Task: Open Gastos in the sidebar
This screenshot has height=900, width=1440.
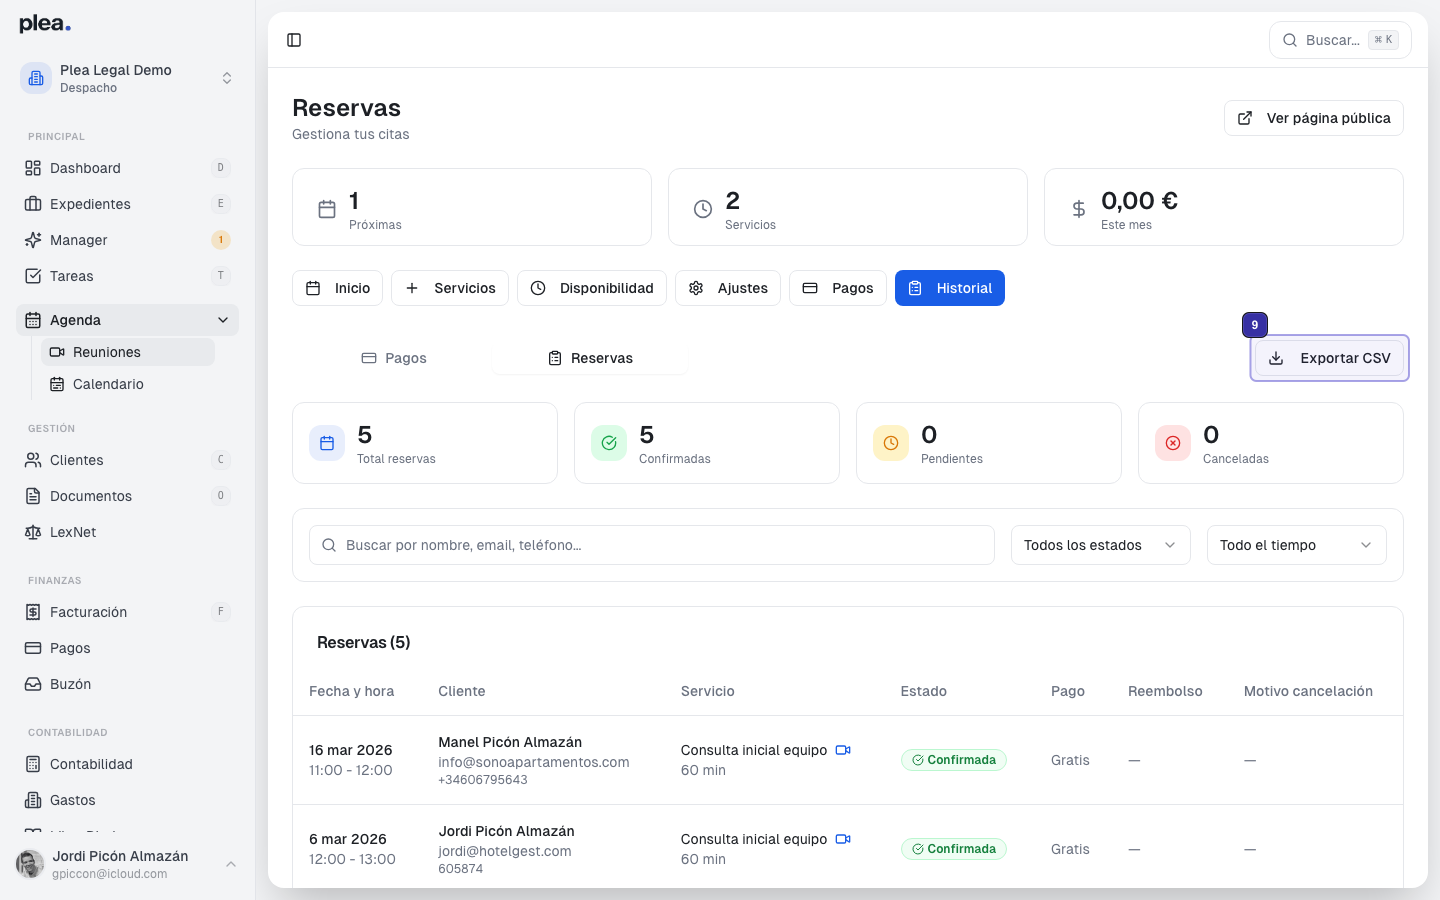Action: [127, 800]
